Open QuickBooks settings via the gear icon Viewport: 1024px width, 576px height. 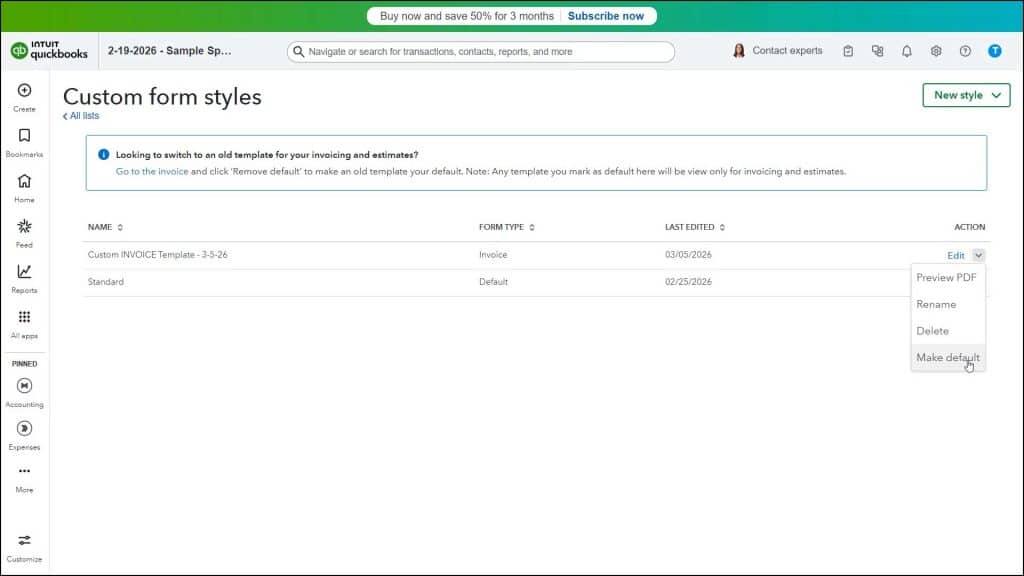tap(935, 51)
